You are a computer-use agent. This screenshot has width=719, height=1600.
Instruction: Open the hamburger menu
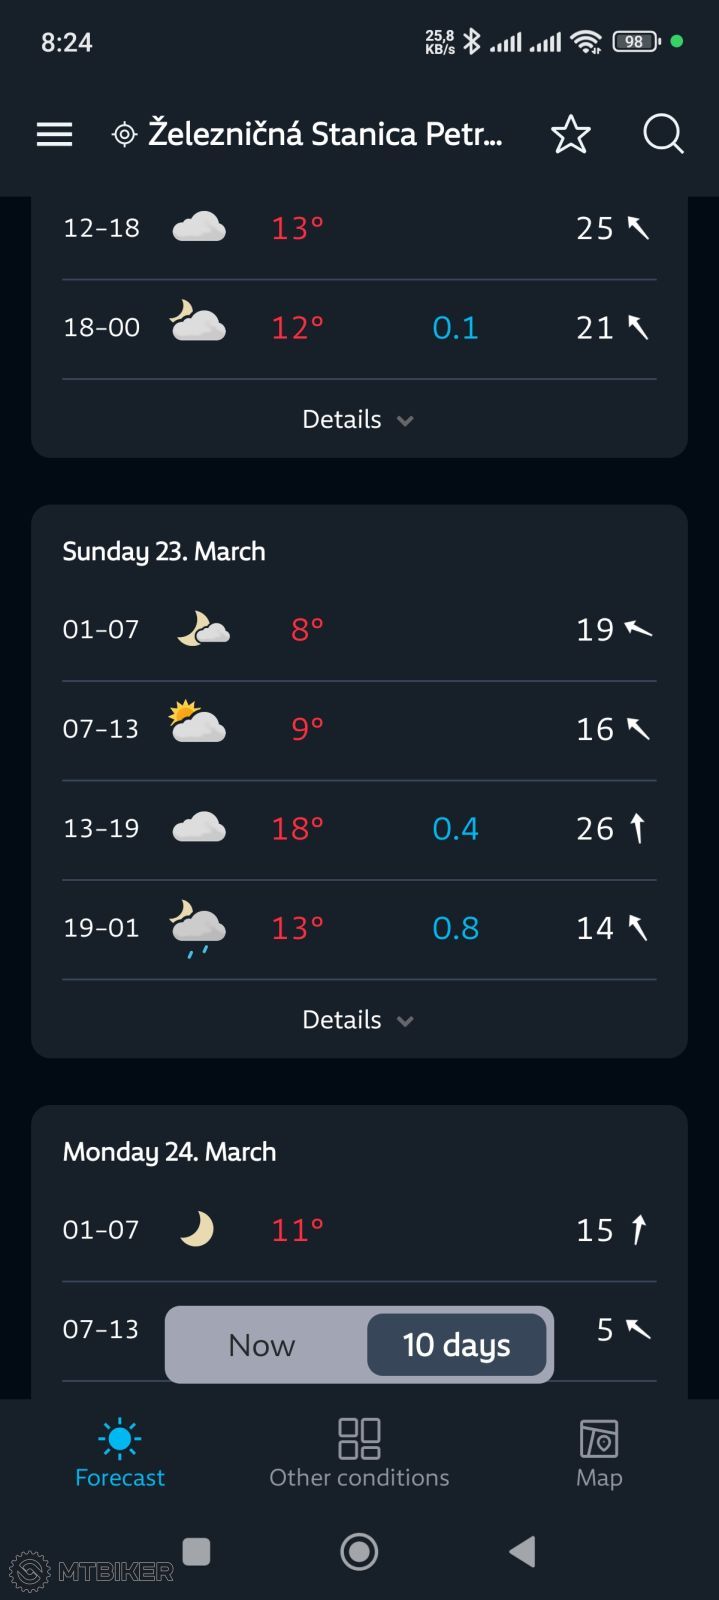[54, 134]
